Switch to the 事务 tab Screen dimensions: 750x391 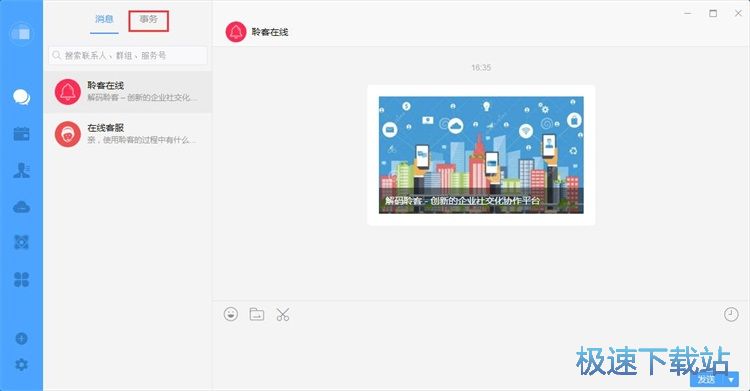tap(149, 20)
